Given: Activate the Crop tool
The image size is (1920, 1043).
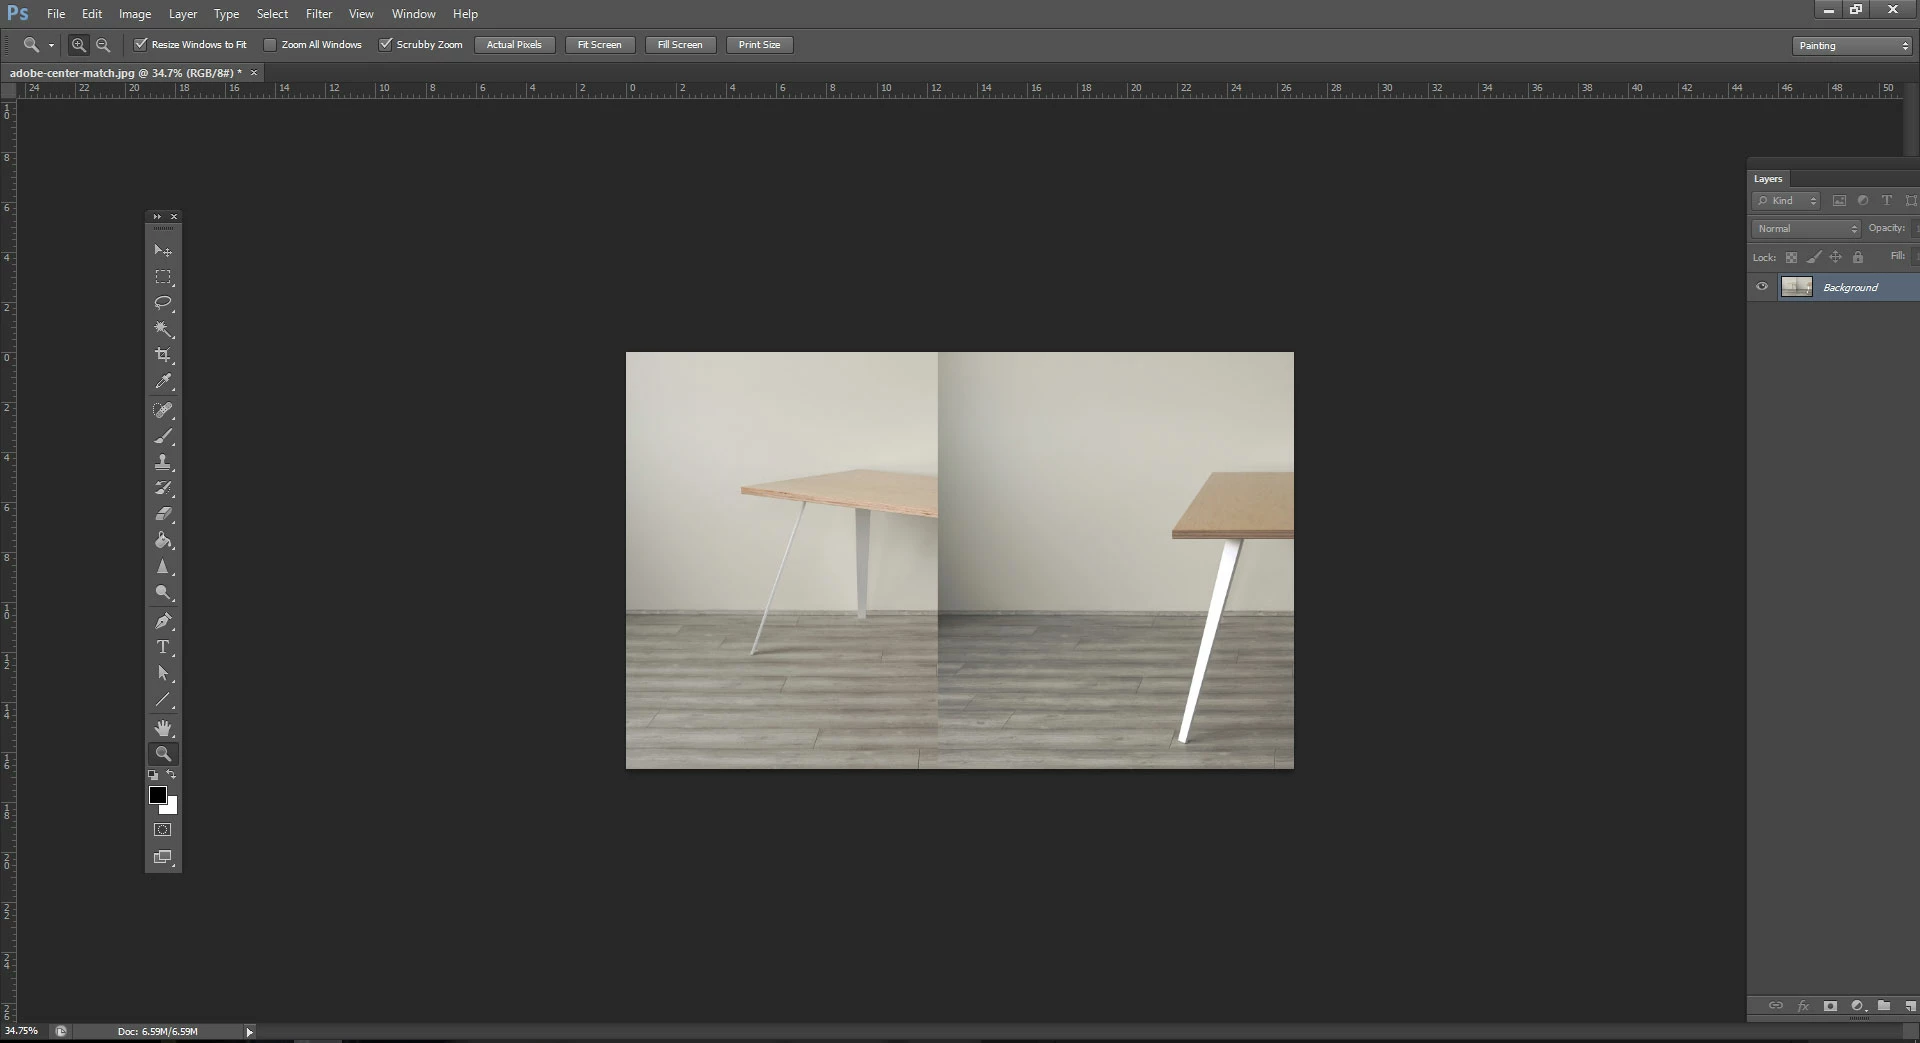Looking at the screenshot, I should 163,355.
